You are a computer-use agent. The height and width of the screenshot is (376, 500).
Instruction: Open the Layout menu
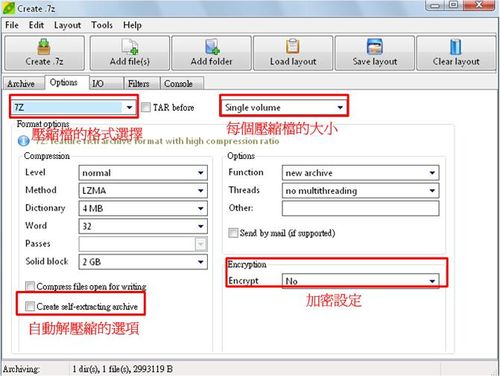coord(67,25)
